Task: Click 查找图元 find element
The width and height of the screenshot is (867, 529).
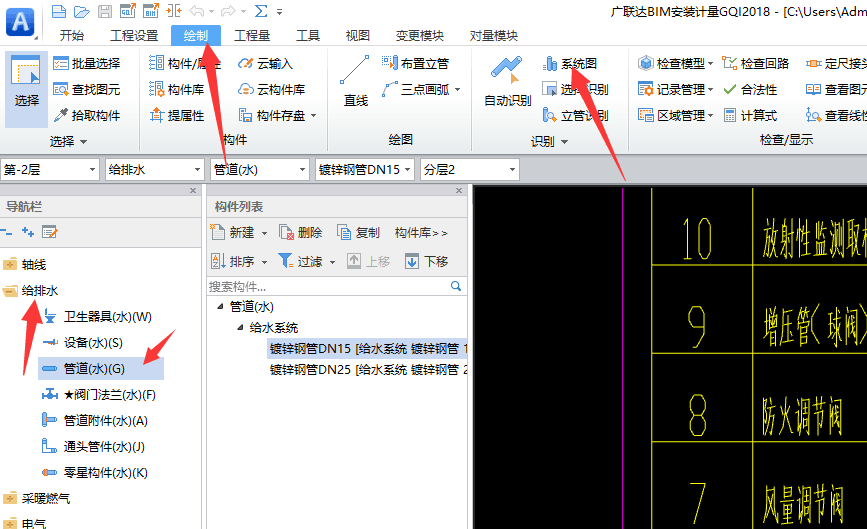Action: point(87,90)
